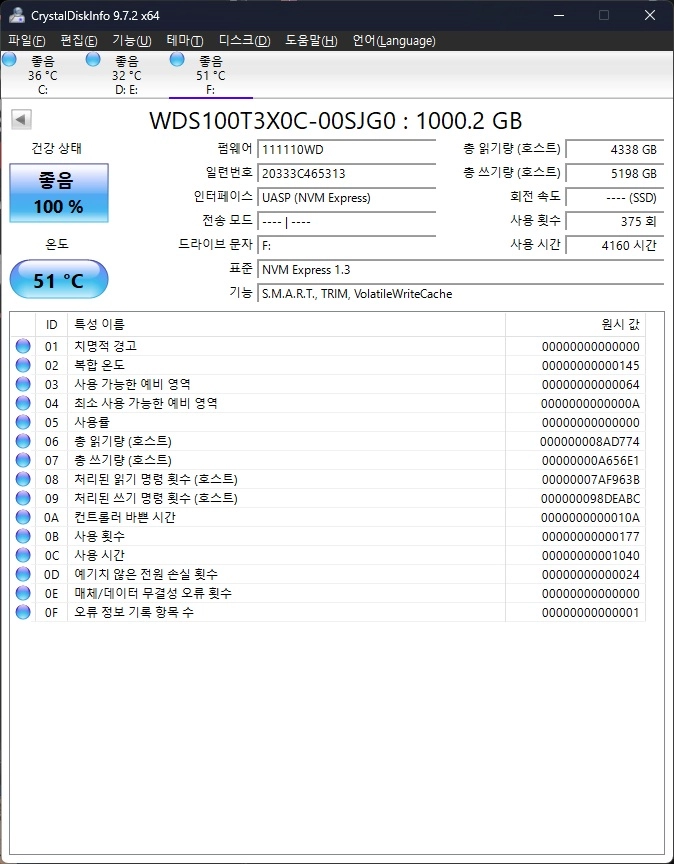Click the 좋음 100 % health status button
The height and width of the screenshot is (864, 674).
point(59,193)
